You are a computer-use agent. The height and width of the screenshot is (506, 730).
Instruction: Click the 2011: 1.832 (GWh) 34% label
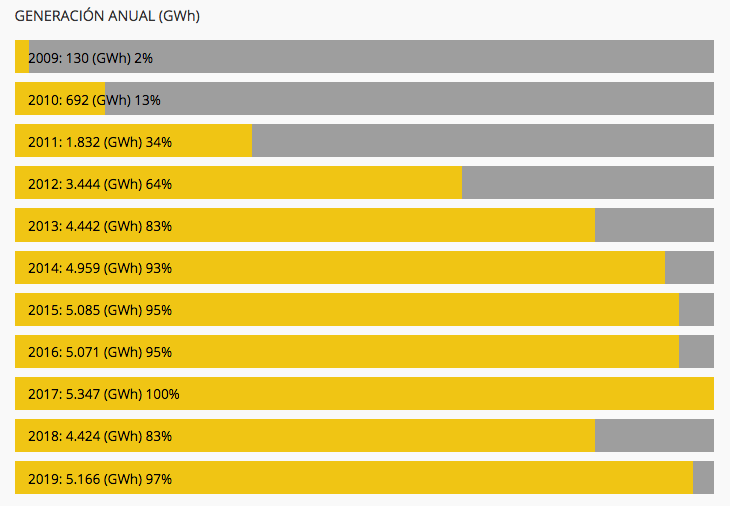(x=100, y=142)
